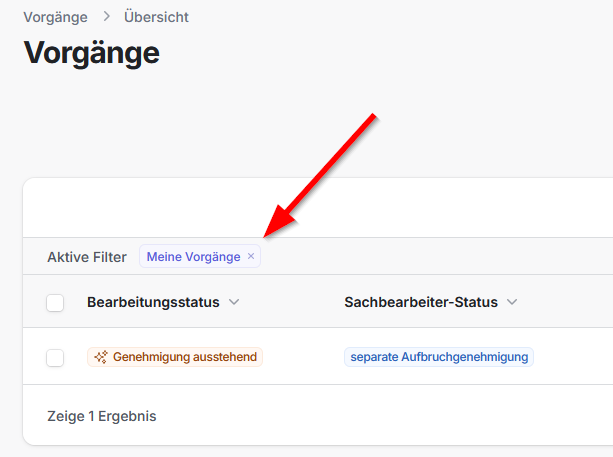Sort by Bearbeitungsstatus column header
Image resolution: width=613 pixels, height=457 pixels.
coord(153,302)
